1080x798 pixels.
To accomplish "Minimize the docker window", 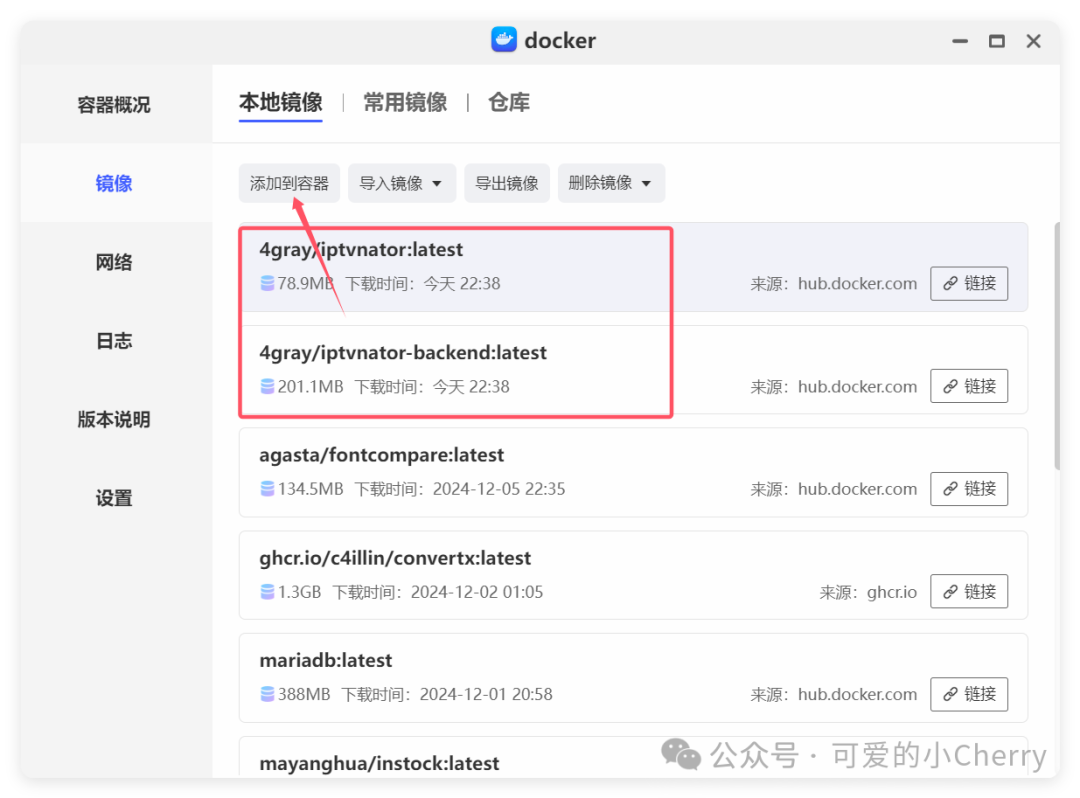I will pyautogui.click(x=960, y=41).
